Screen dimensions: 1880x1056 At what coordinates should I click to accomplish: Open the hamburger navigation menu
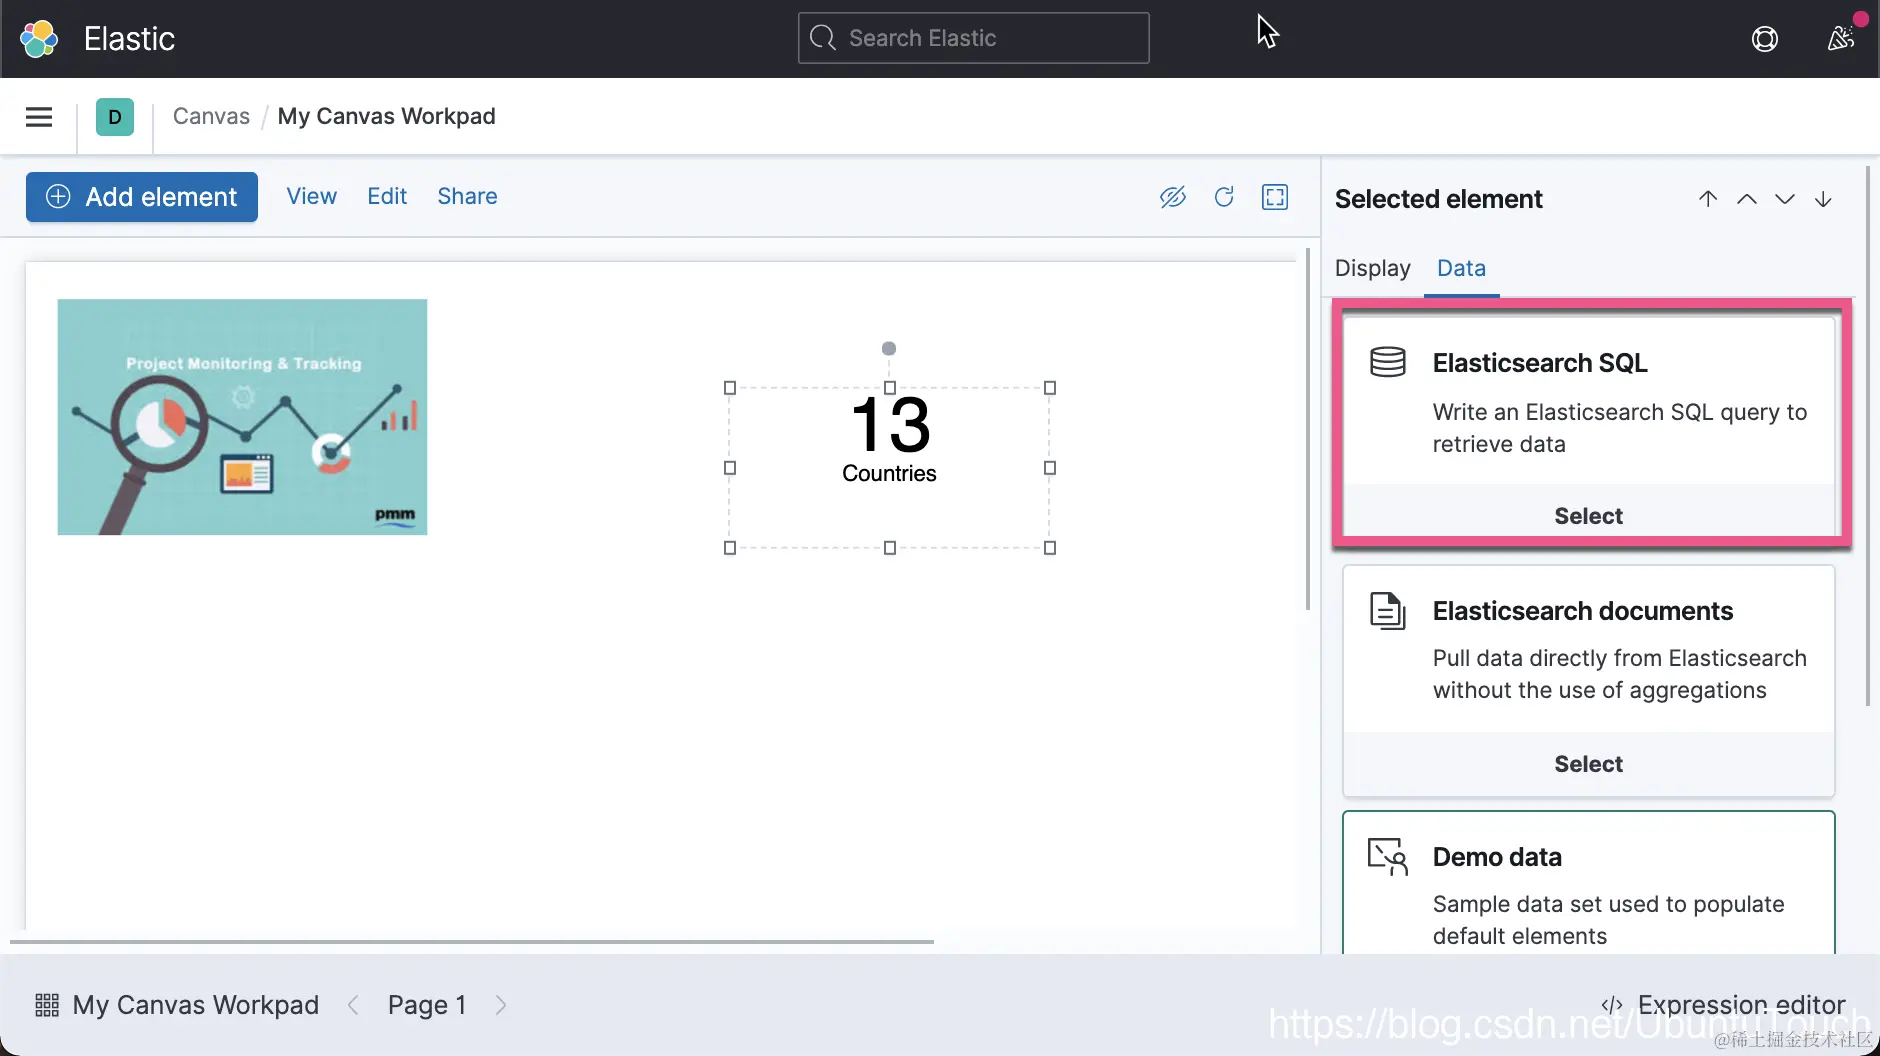pyautogui.click(x=39, y=117)
